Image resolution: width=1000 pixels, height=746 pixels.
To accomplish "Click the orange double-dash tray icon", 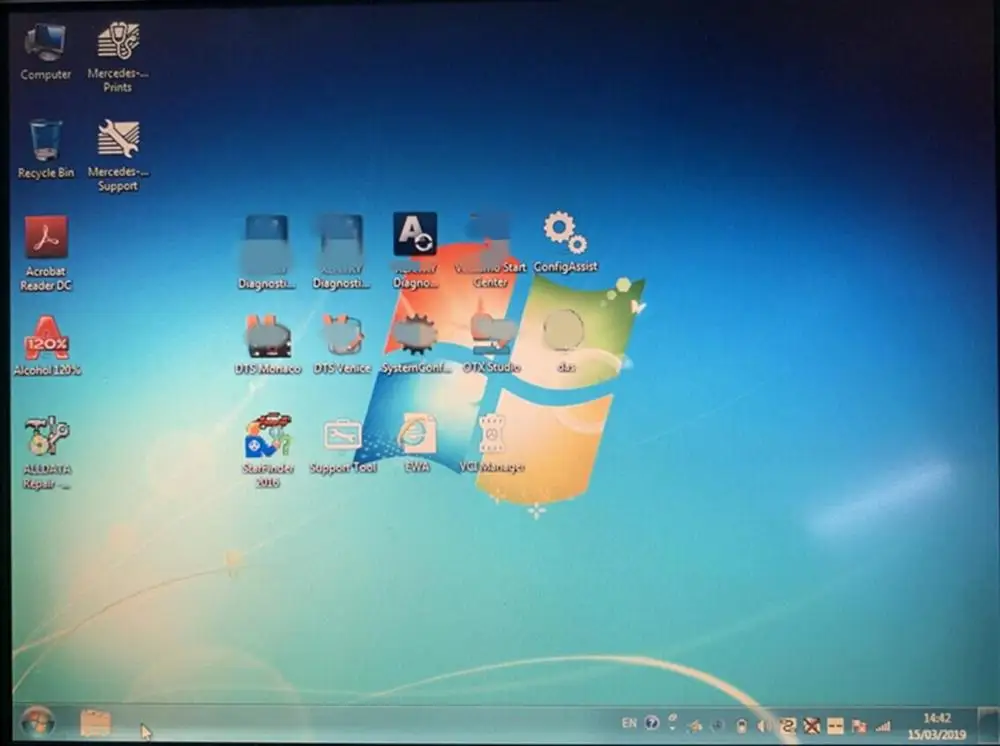I will coord(835,726).
